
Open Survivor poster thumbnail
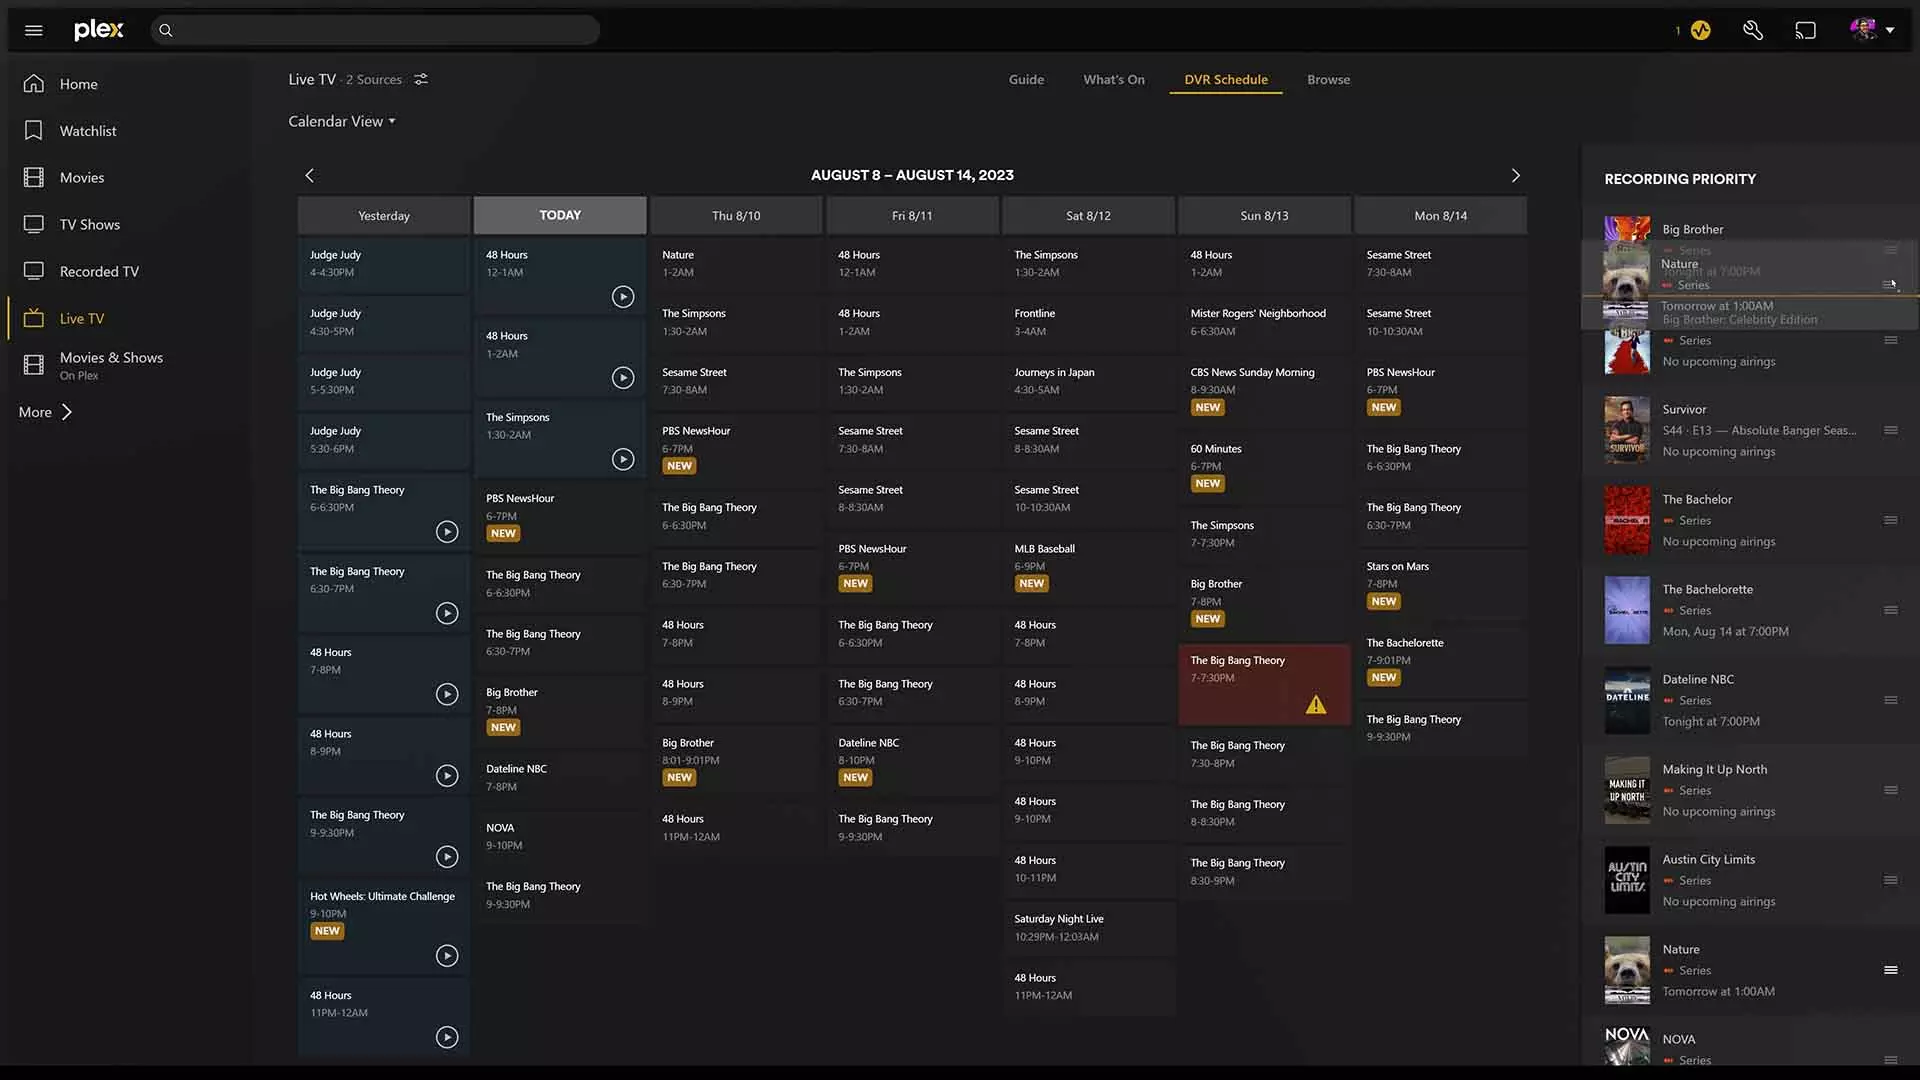[1627, 430]
